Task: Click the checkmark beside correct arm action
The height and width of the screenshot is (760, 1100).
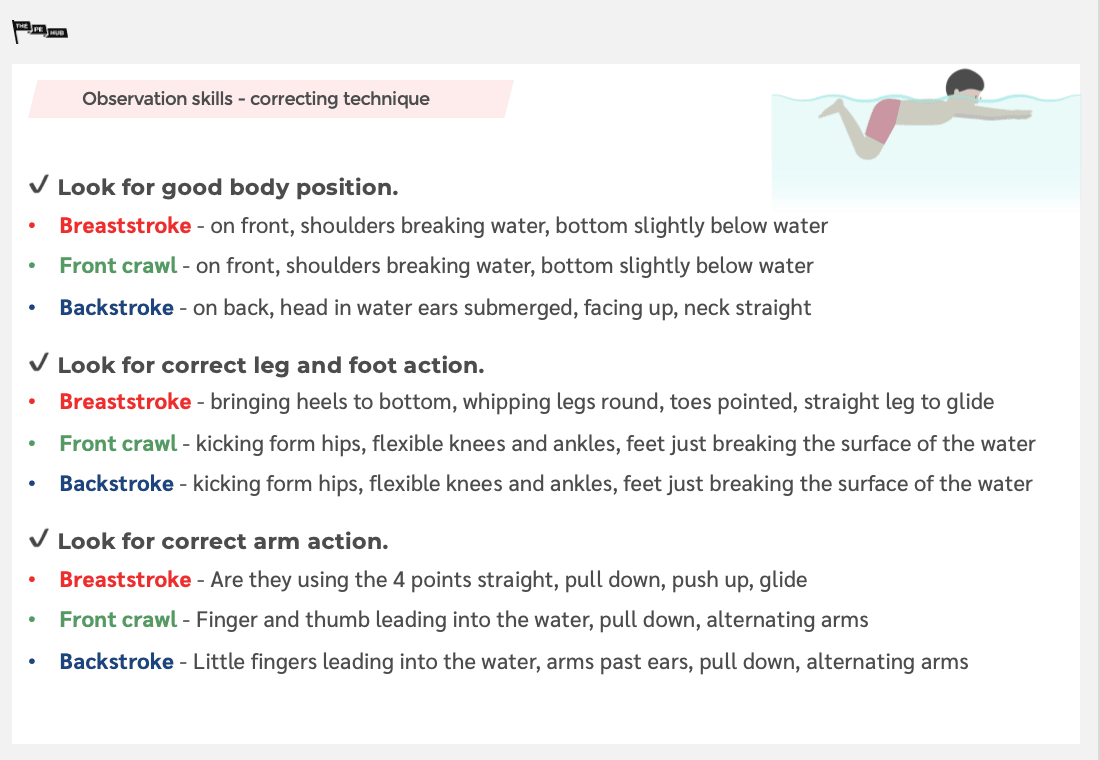Action: coord(40,540)
